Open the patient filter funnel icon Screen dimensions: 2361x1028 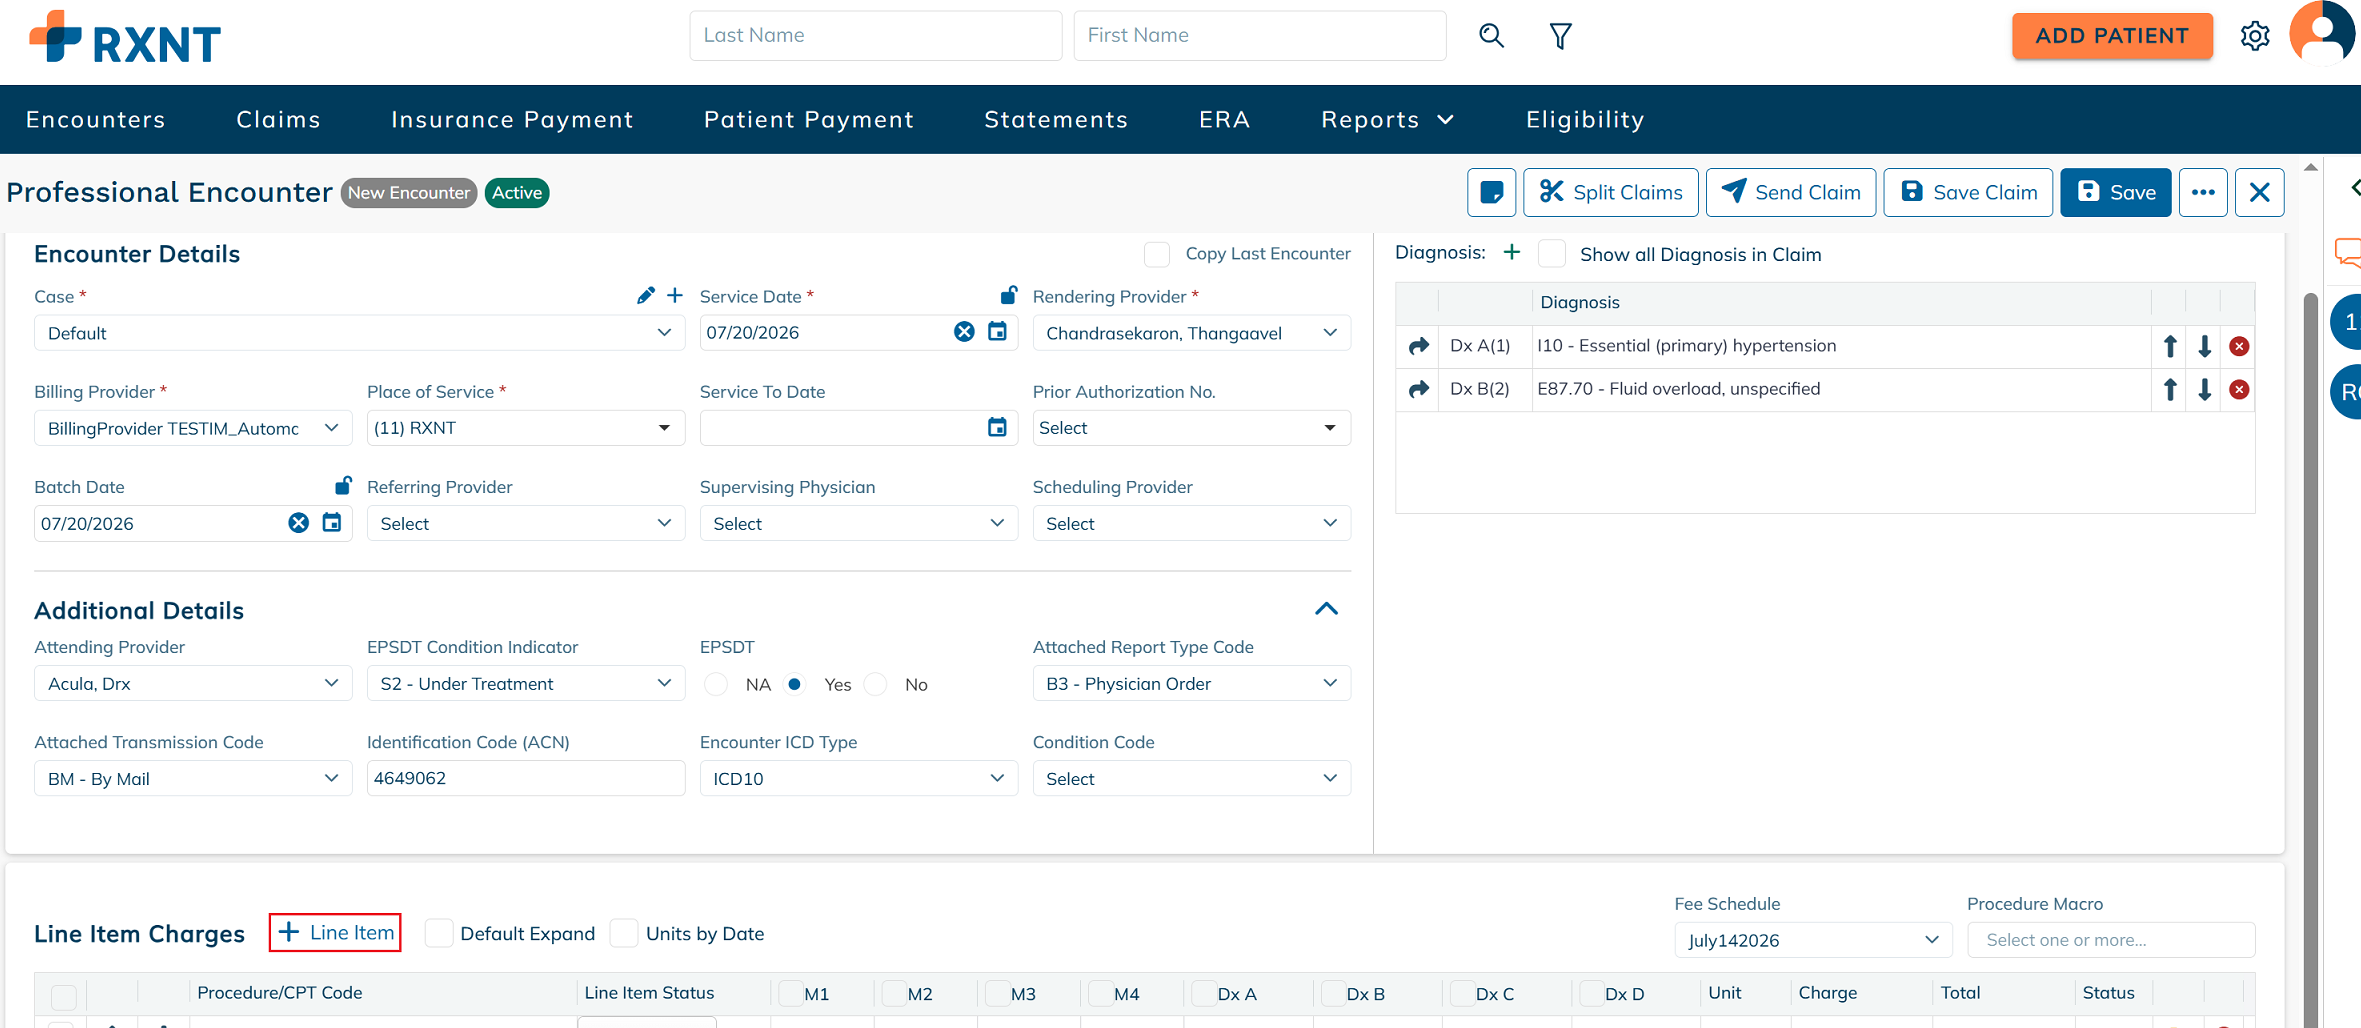(x=1560, y=36)
